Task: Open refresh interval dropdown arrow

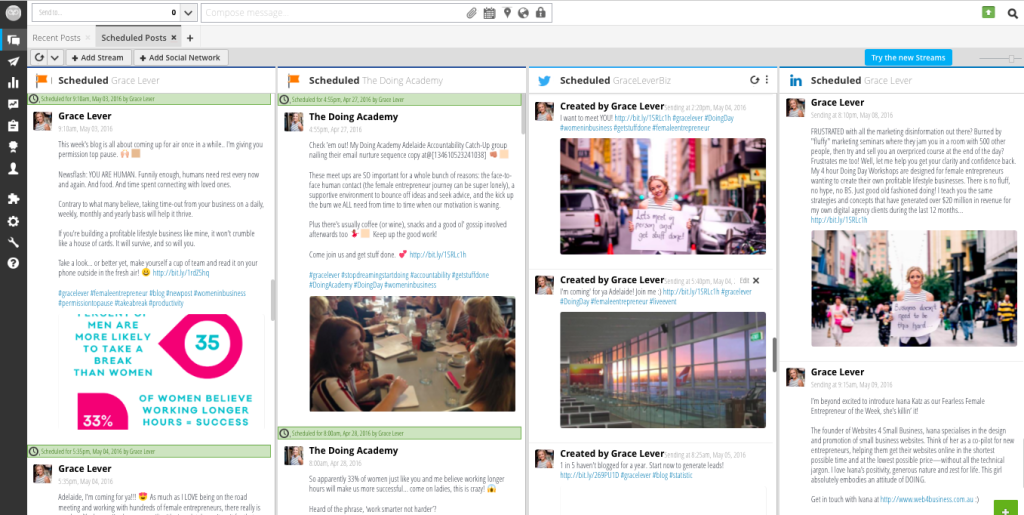Action: (55, 57)
